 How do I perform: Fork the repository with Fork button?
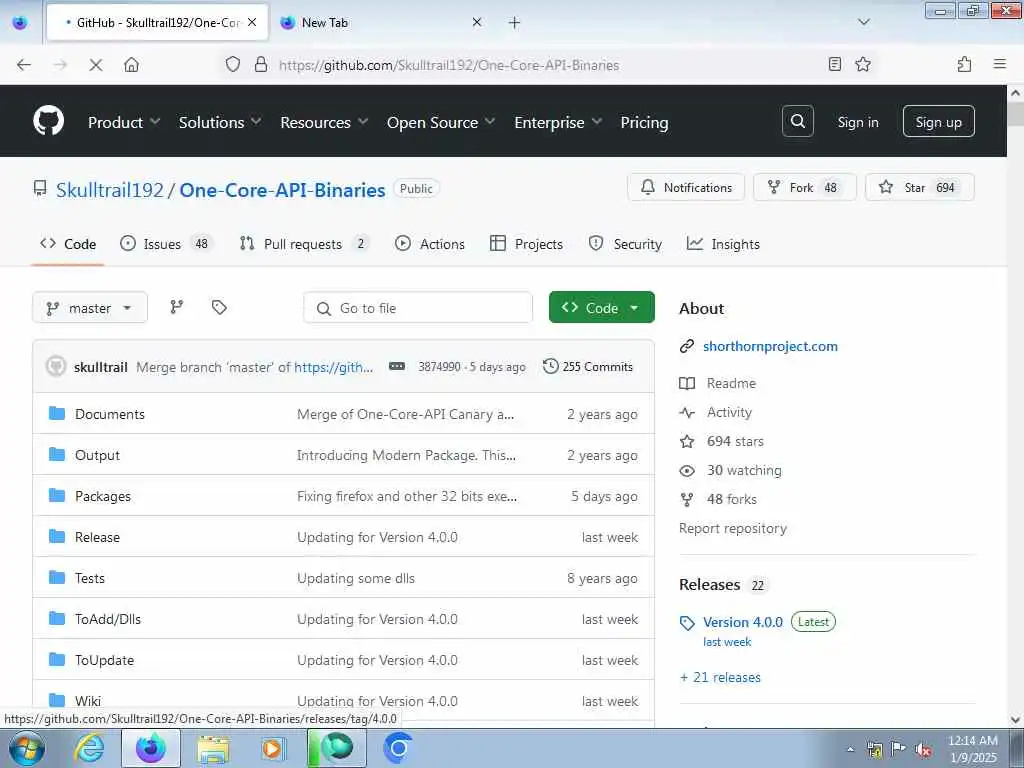point(805,187)
